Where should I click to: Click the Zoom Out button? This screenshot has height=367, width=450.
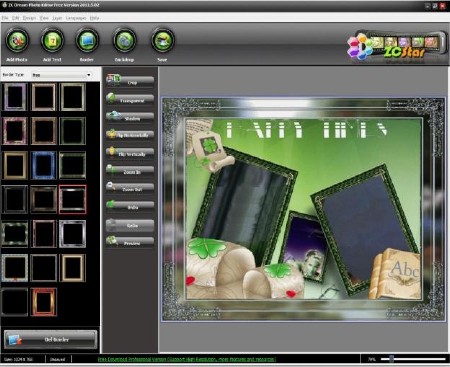pyautogui.click(x=130, y=188)
